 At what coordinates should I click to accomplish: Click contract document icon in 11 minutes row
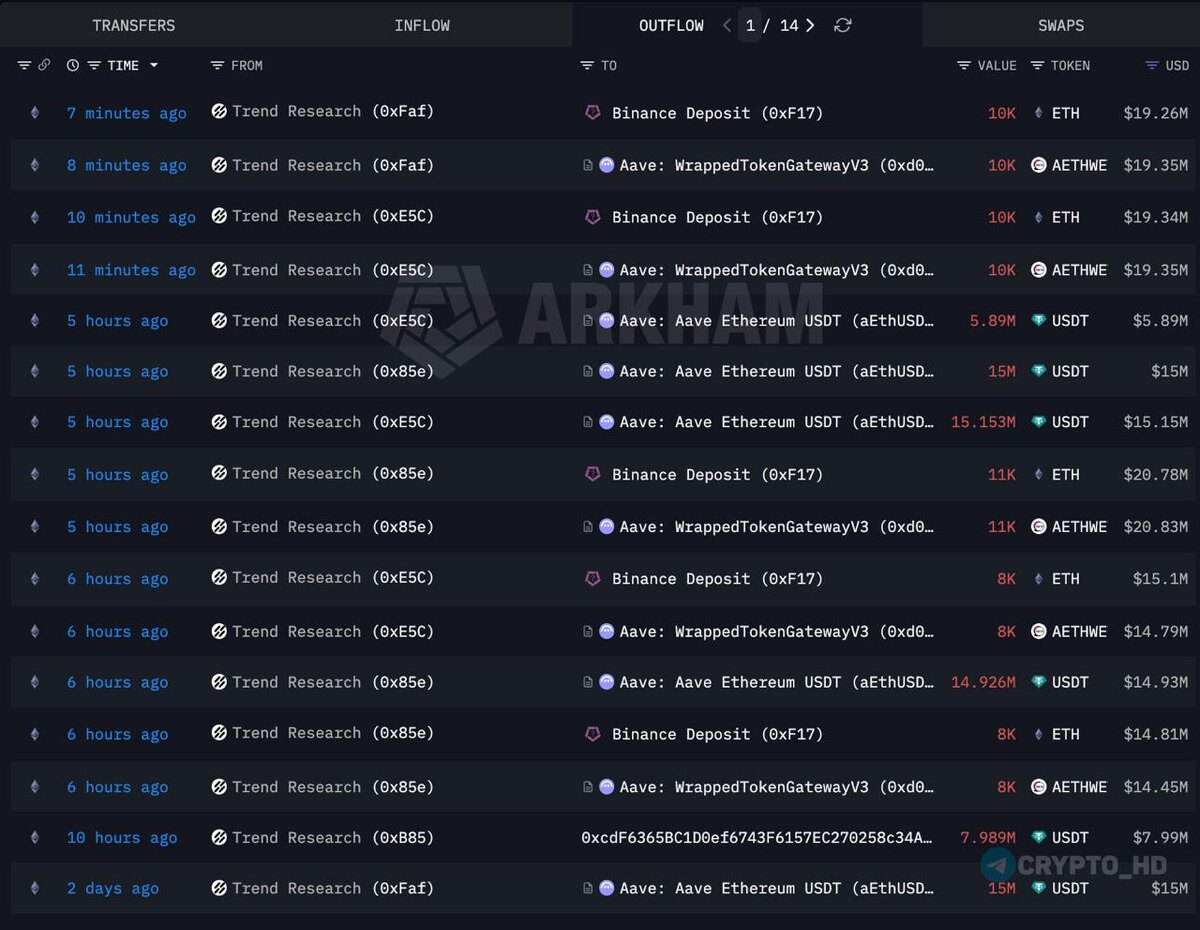point(588,270)
